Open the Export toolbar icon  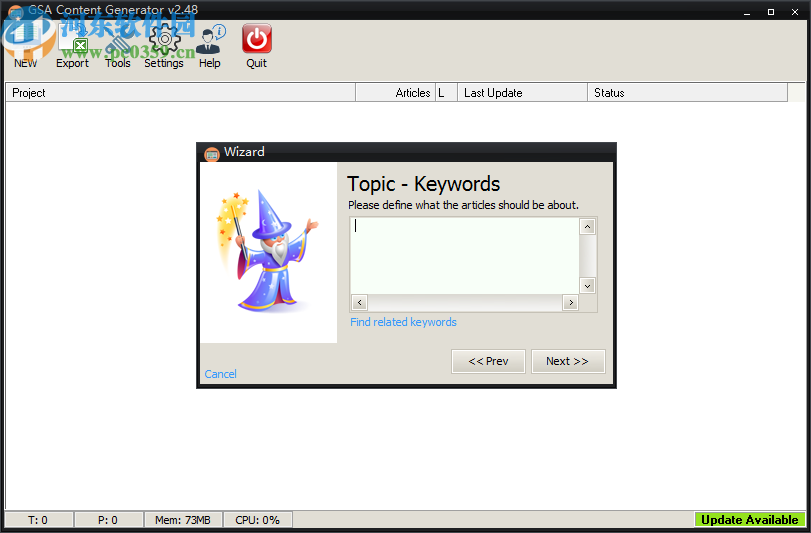click(x=72, y=44)
